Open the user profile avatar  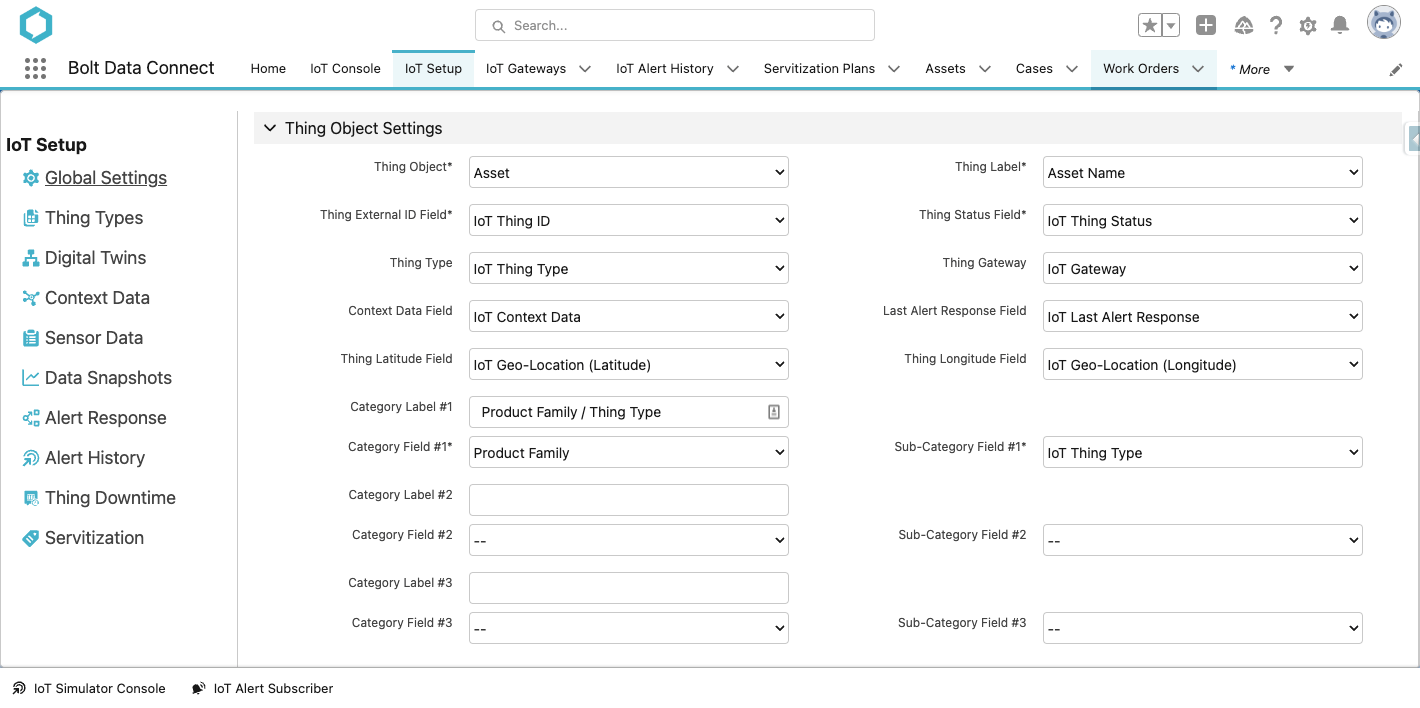1385,24
